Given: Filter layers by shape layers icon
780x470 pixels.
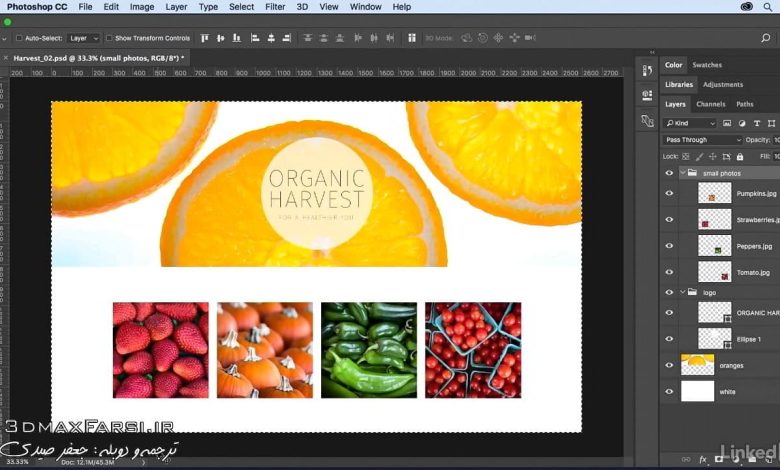Looking at the screenshot, I should pyautogui.click(x=772, y=123).
